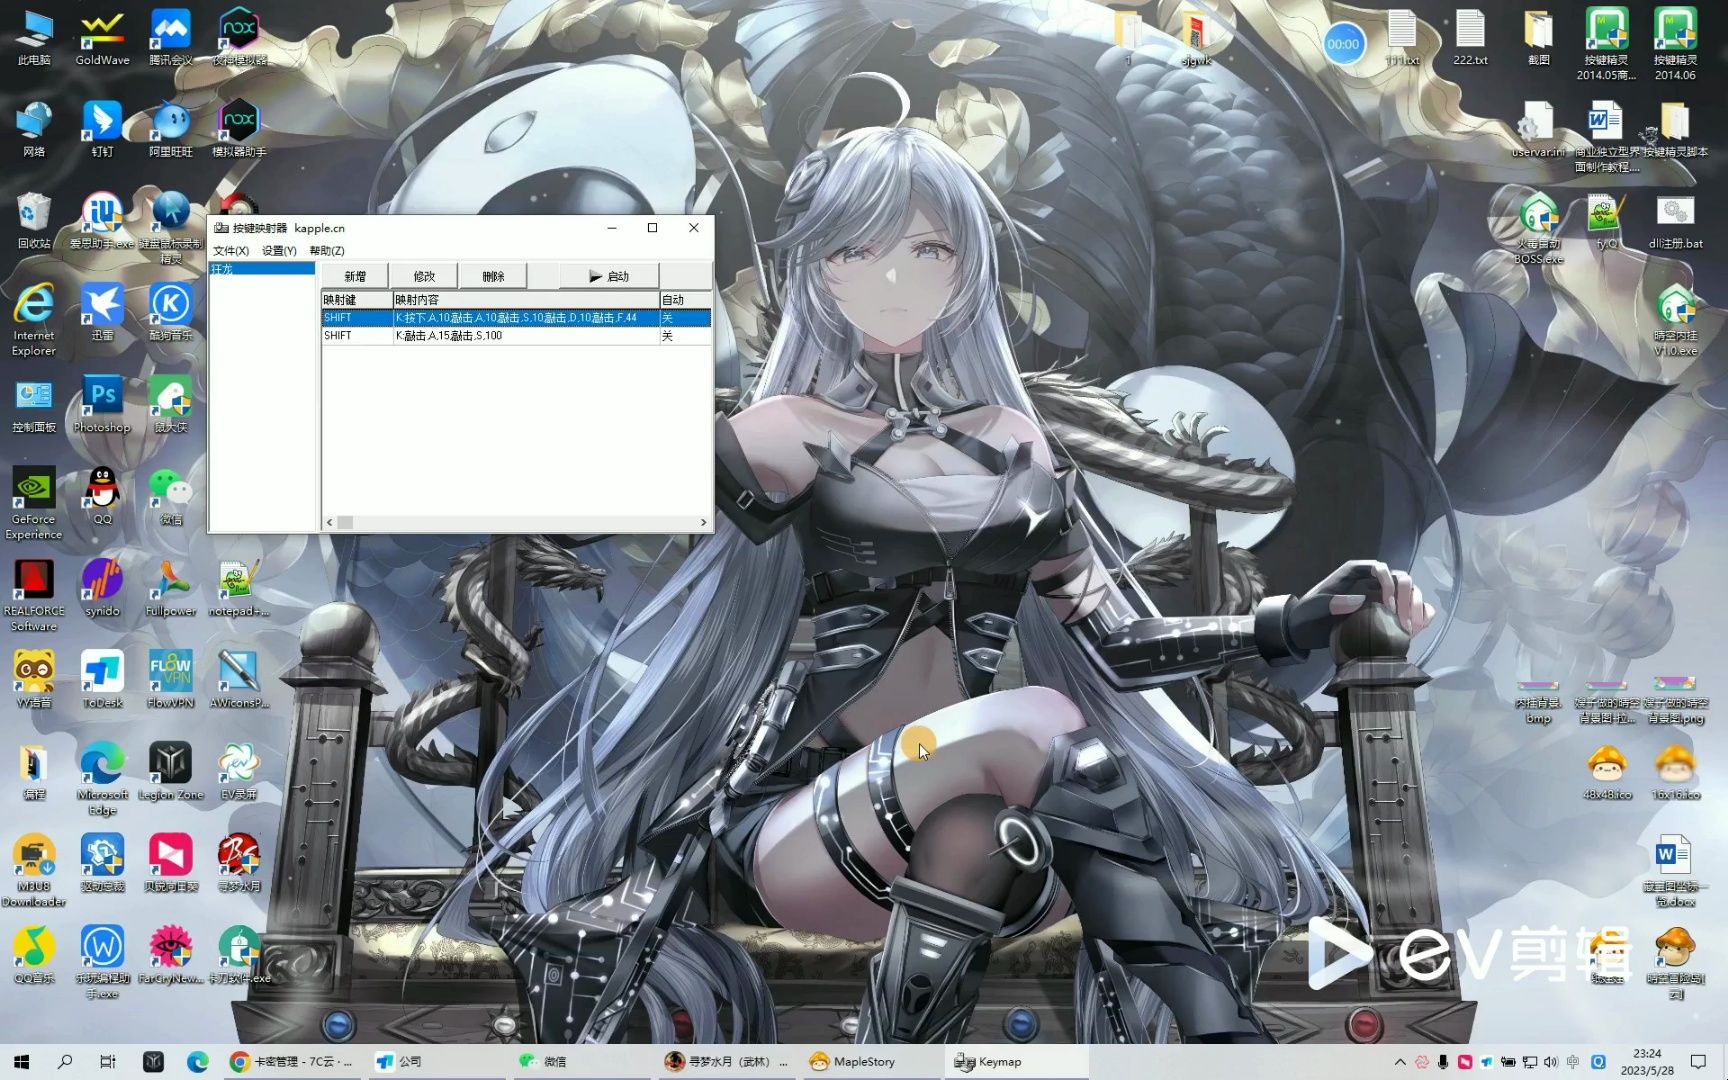Click the 自动 column header
Viewport: 1728px width, 1080px height.
[x=685, y=300]
